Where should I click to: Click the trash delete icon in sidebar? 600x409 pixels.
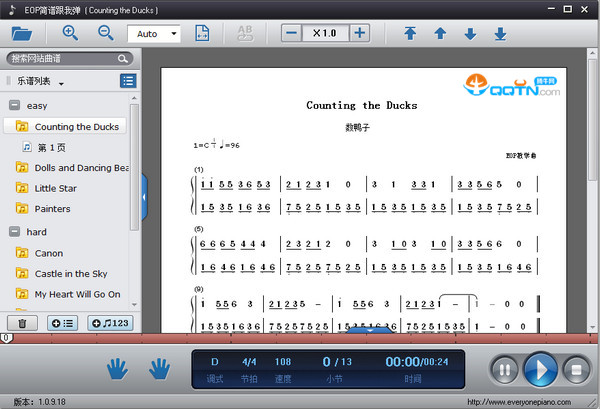pyautogui.click(x=23, y=322)
